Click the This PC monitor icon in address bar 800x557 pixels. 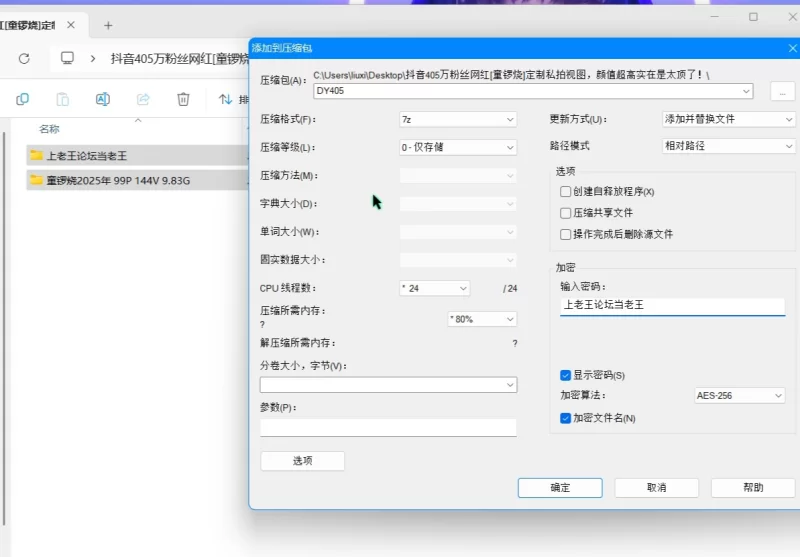click(67, 58)
